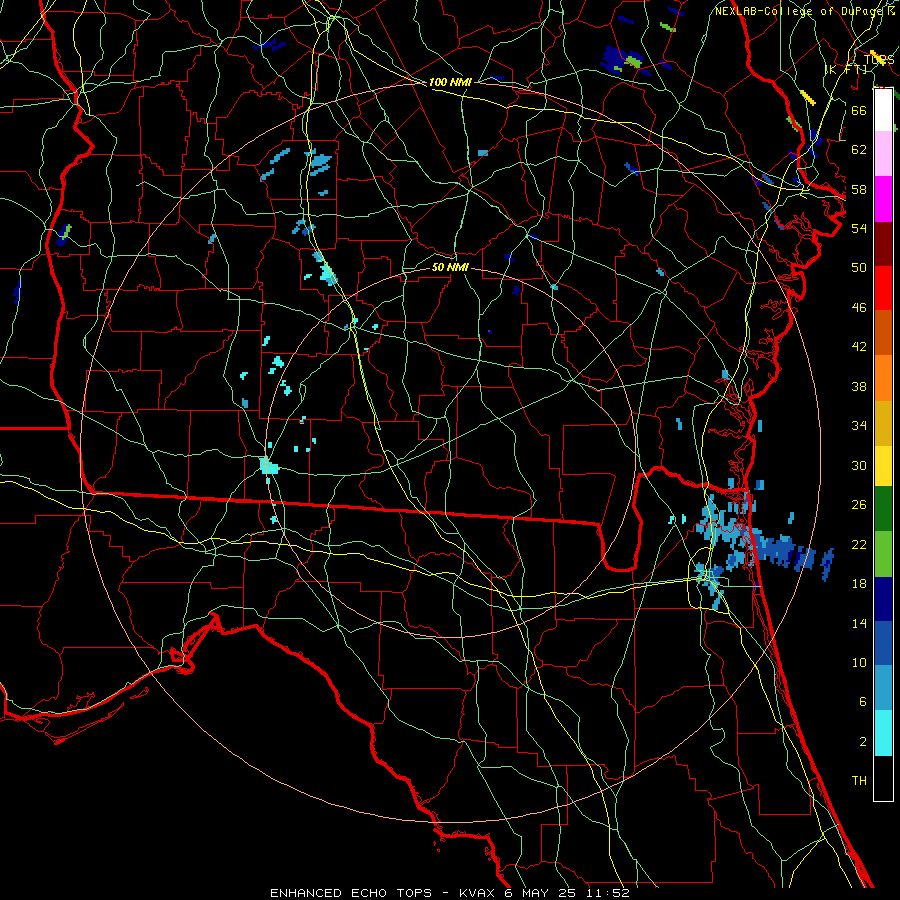The height and width of the screenshot is (900, 900).
Task: Click the bright red legend swatch
Action: [883, 288]
